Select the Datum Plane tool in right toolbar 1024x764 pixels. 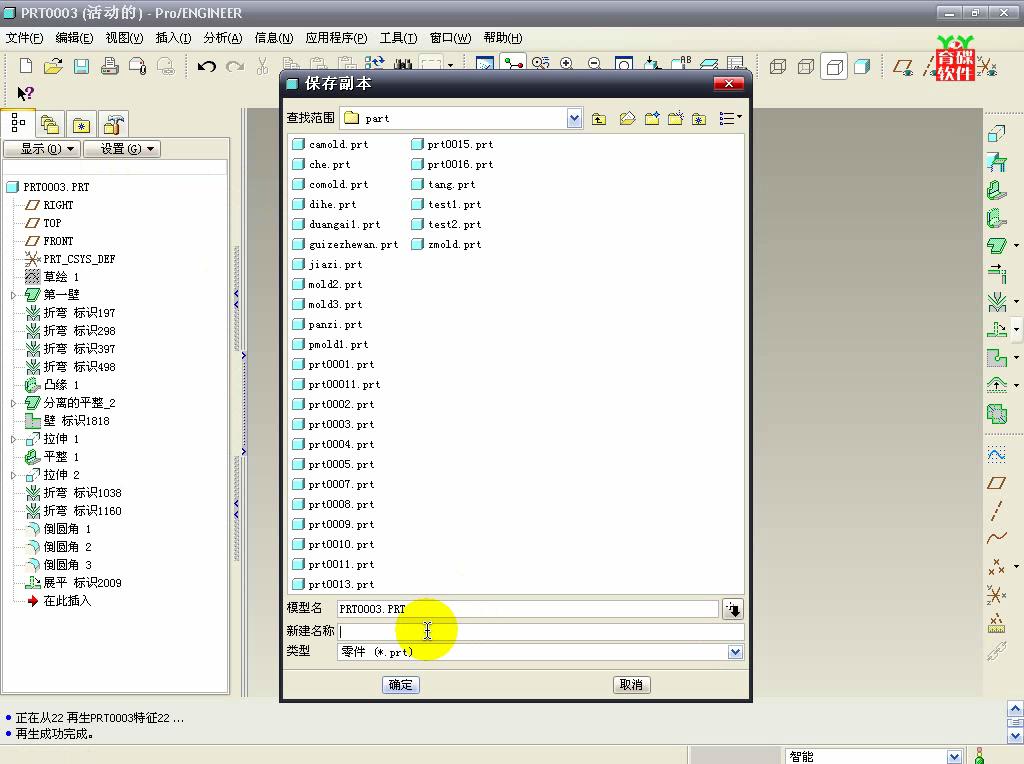pyautogui.click(x=997, y=483)
